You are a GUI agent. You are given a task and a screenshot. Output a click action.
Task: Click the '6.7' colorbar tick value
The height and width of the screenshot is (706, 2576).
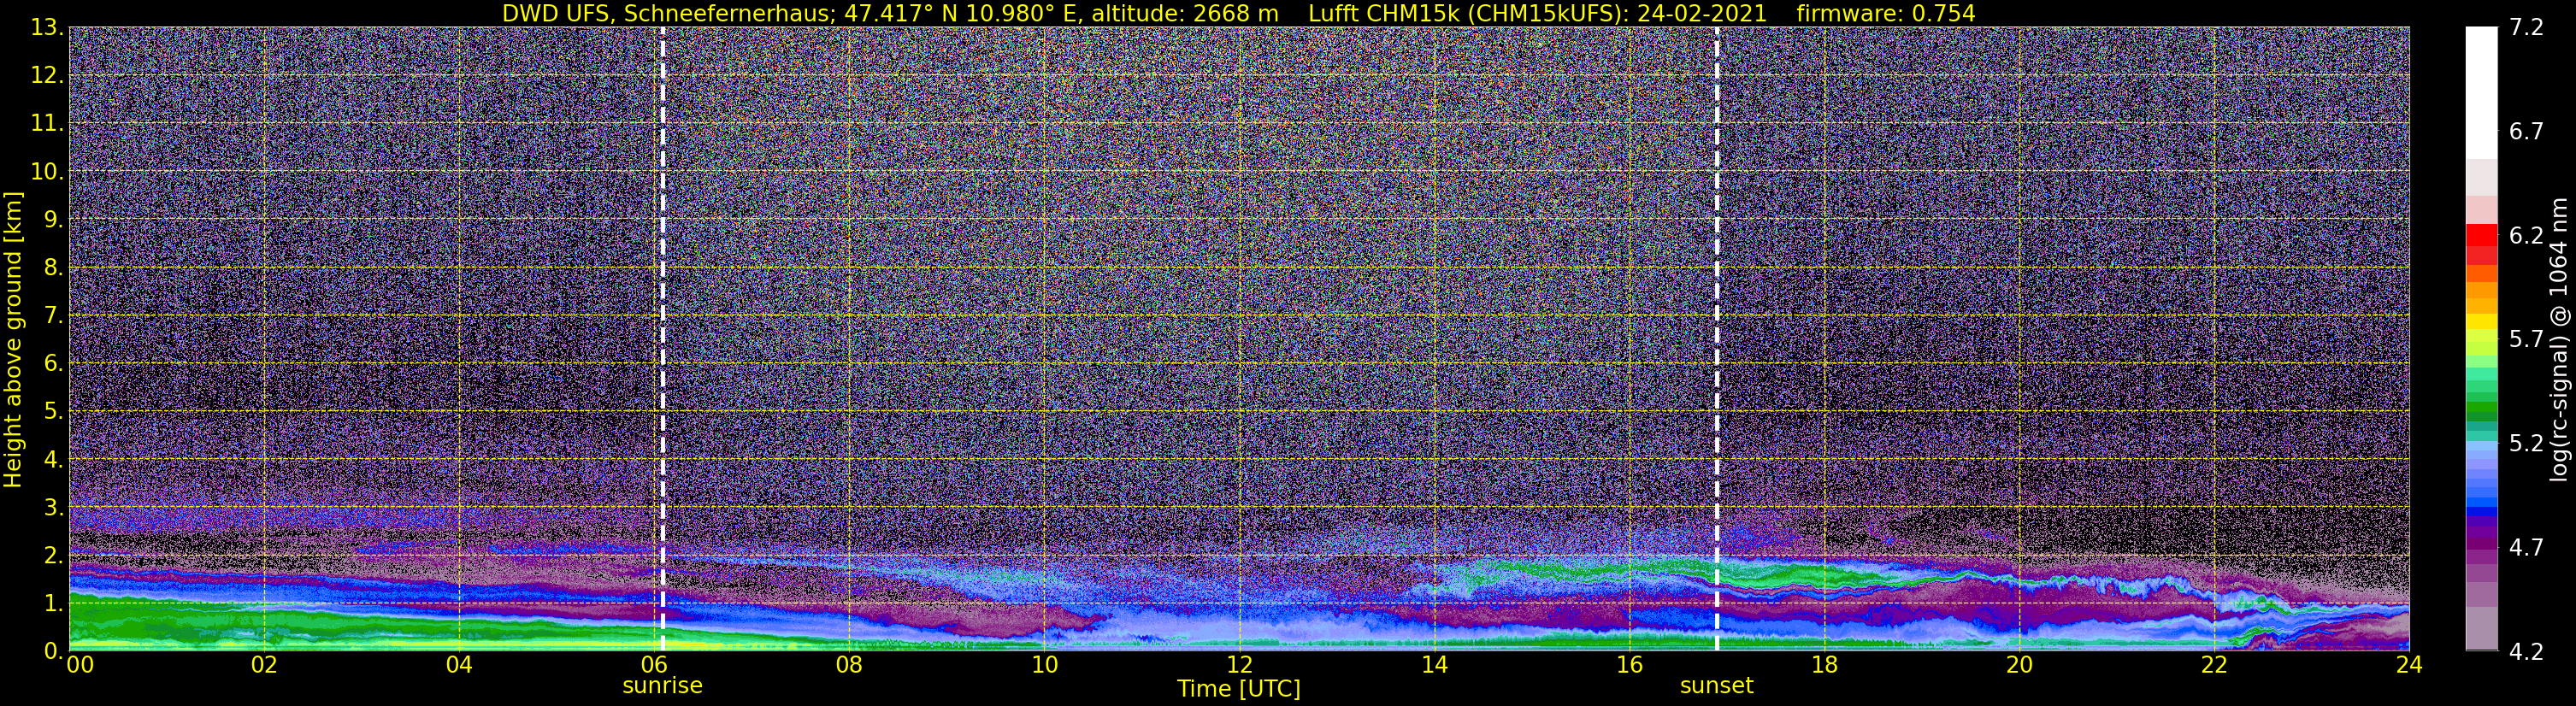[x=2527, y=131]
